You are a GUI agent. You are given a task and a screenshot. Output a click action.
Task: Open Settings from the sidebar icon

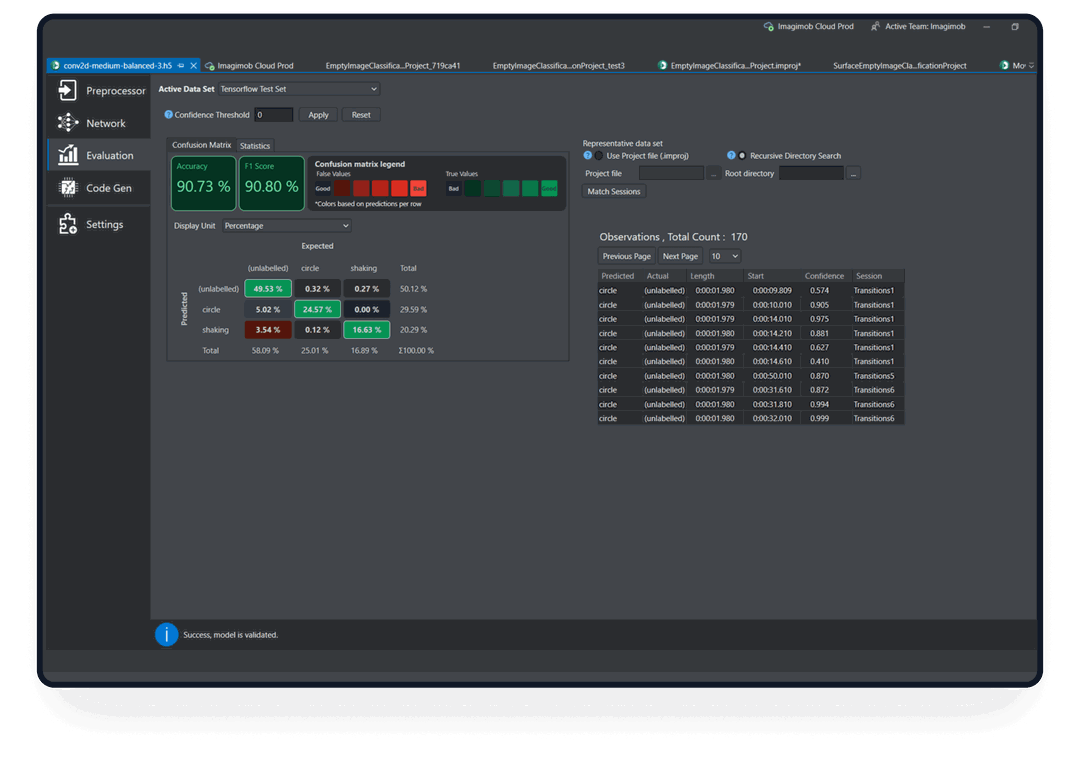[67, 225]
